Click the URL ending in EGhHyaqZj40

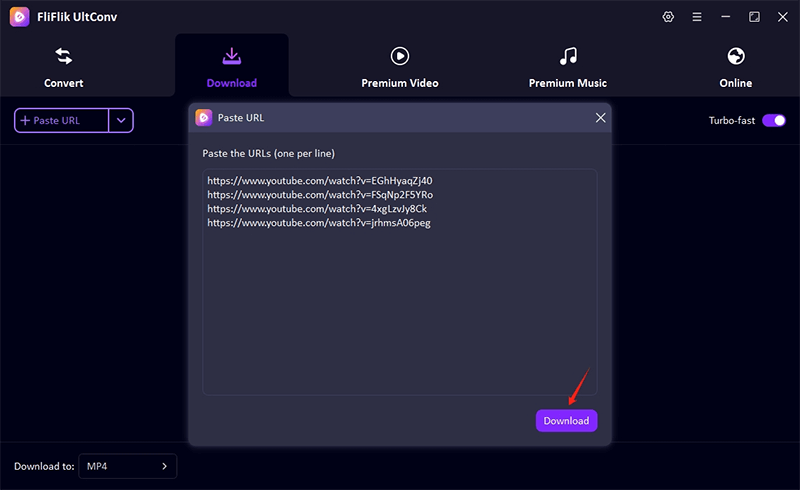coord(320,181)
